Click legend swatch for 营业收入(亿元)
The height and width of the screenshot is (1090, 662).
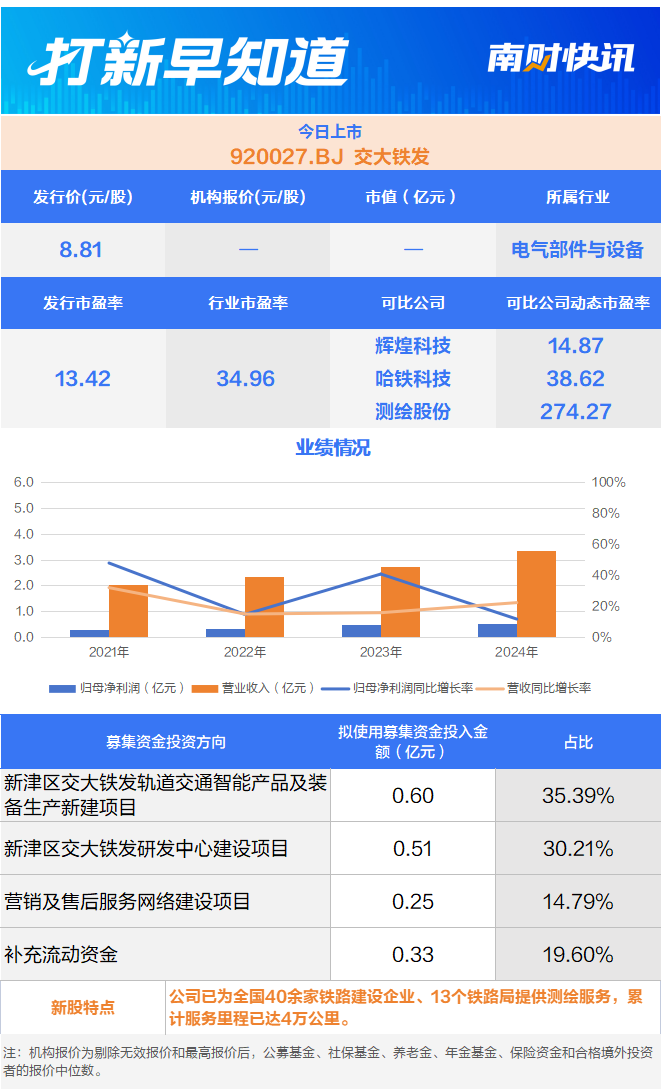click(x=204, y=688)
